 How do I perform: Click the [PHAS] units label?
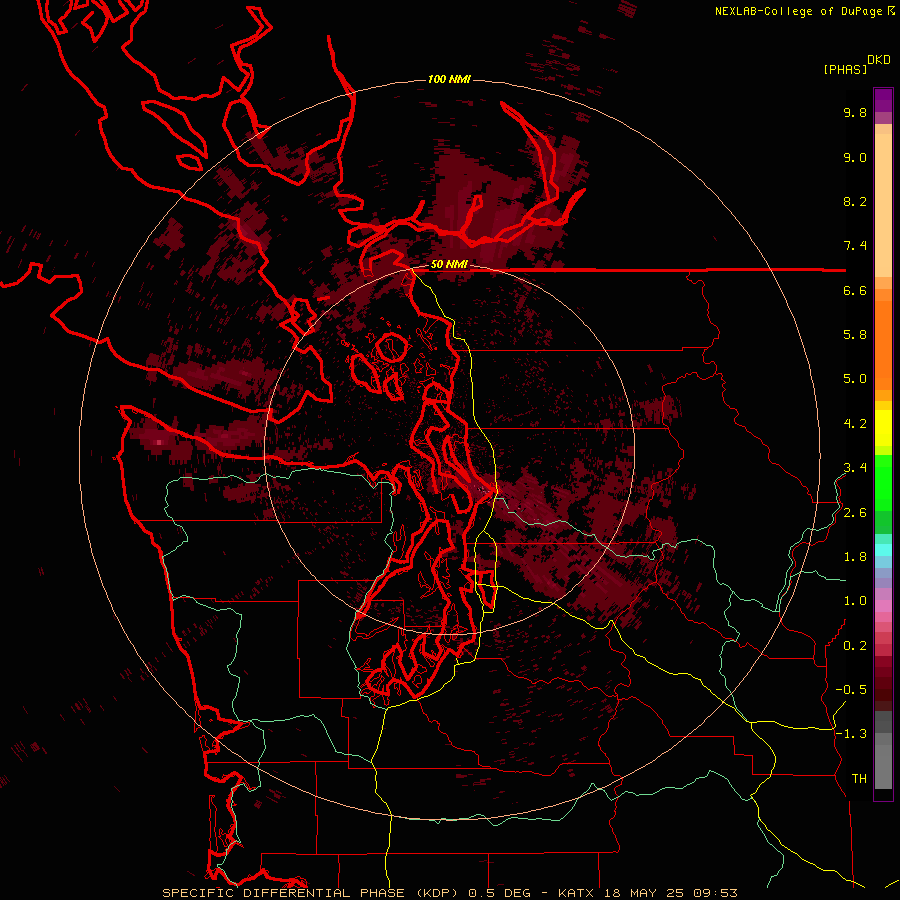[x=845, y=70]
